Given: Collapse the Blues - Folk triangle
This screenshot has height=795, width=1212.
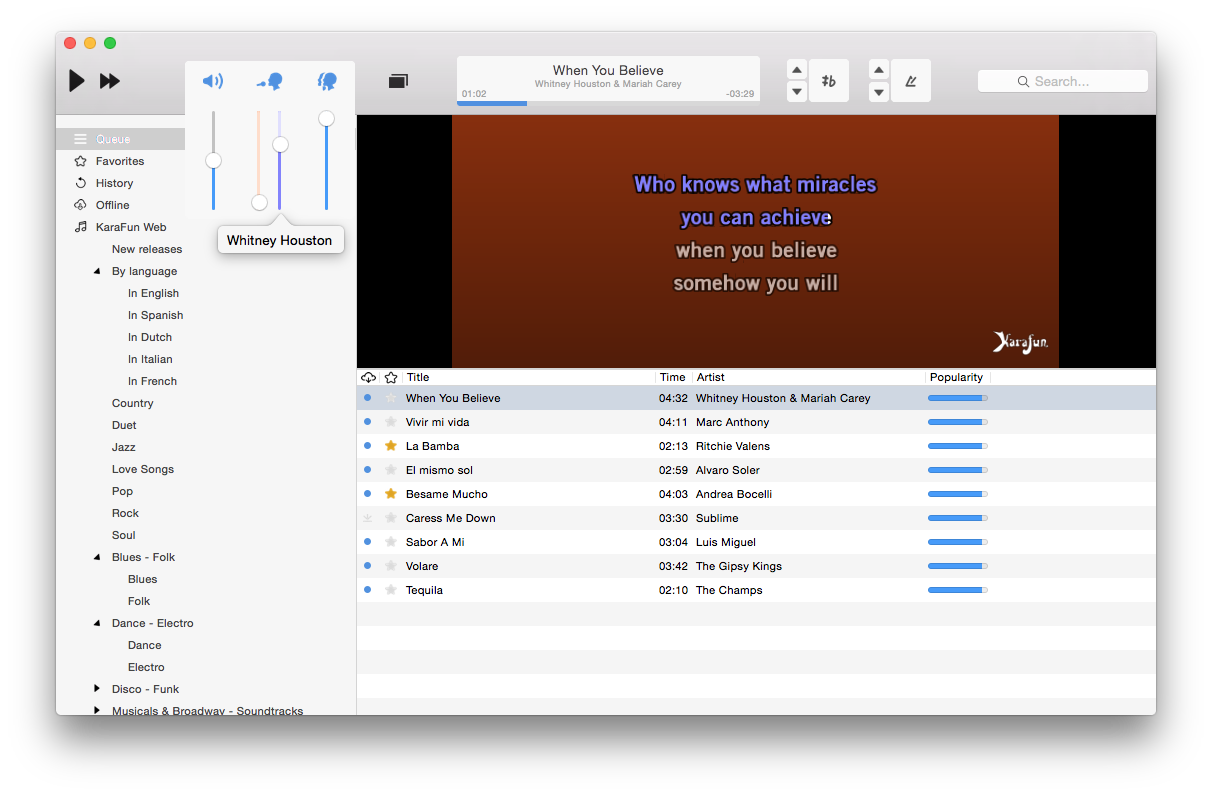Looking at the screenshot, I should (x=97, y=557).
